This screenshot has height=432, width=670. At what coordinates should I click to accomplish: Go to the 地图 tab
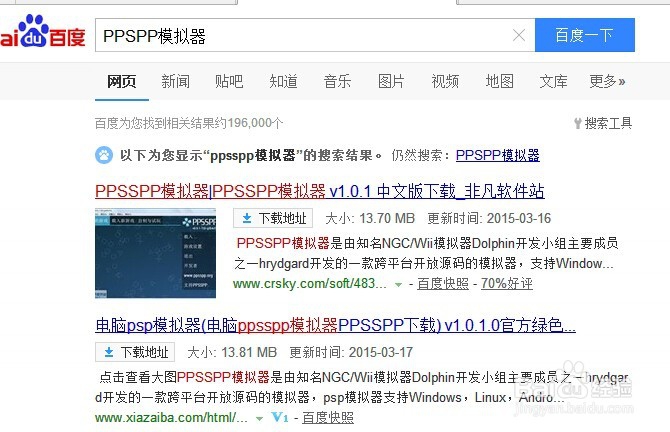coord(500,81)
